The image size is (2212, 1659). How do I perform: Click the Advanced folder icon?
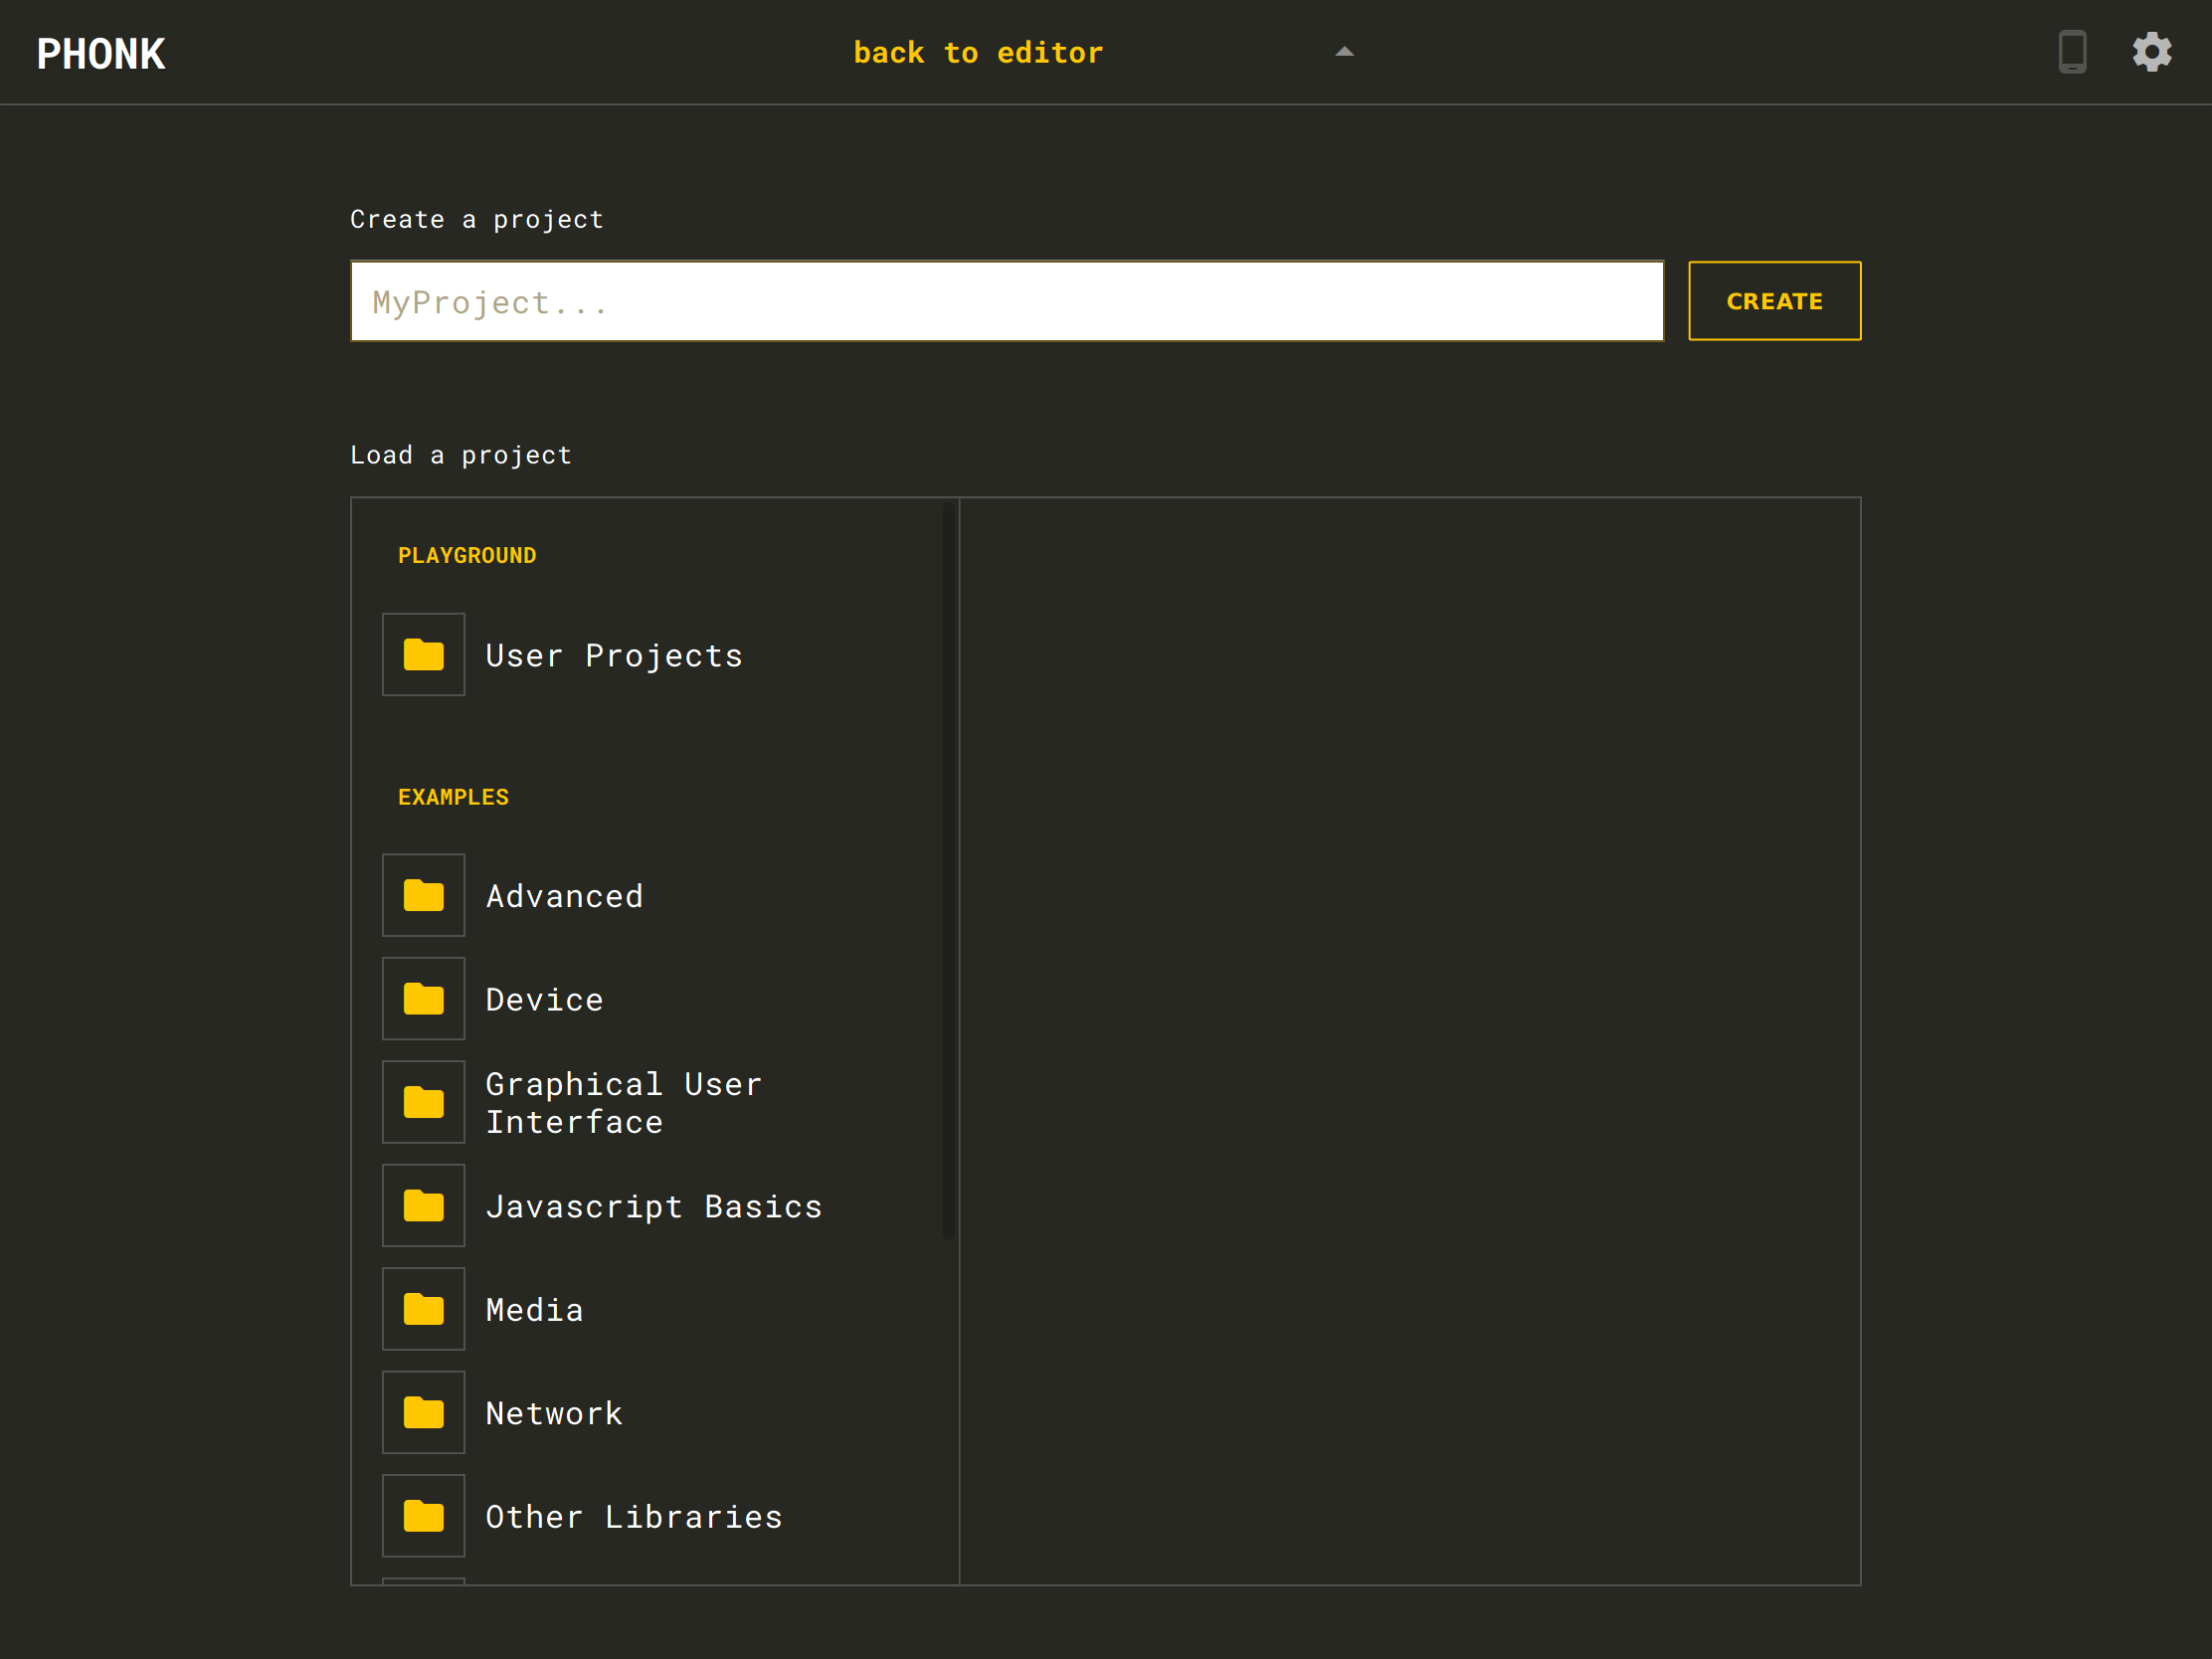click(x=423, y=896)
